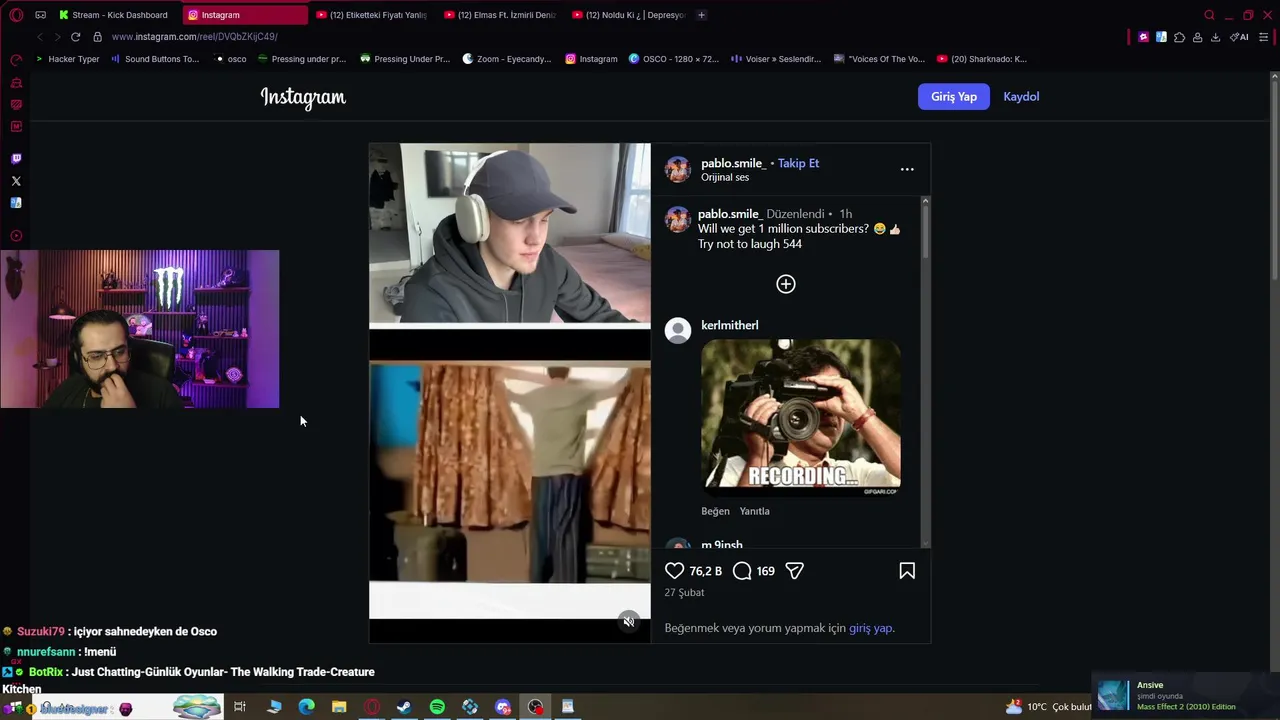1280x720 pixels.
Task: Open the Sharknado bookmark
Action: click(982, 59)
